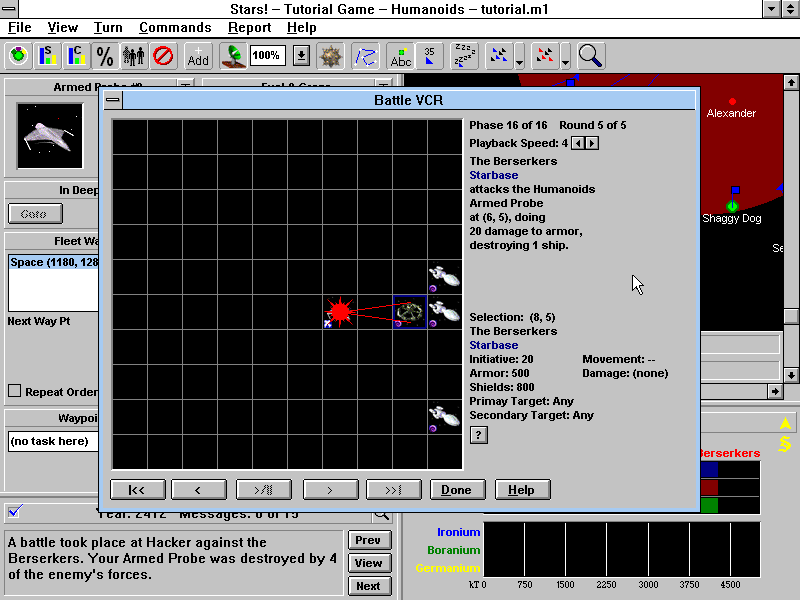Open the Zoom magnifying glass tool
Viewport: 800px width, 600px height.
coord(591,56)
